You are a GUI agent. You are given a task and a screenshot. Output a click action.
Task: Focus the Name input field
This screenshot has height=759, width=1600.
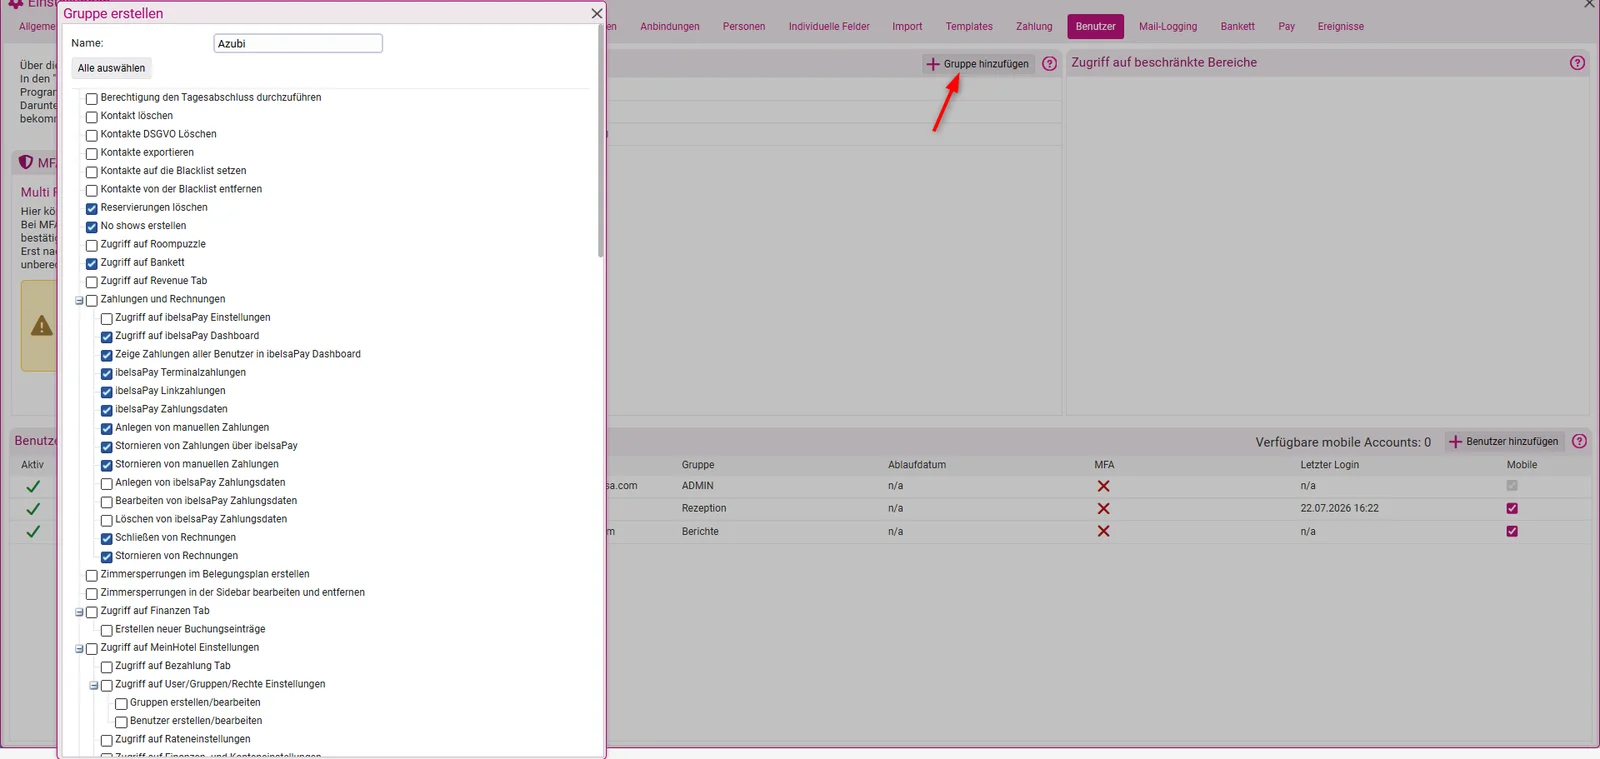tap(298, 44)
